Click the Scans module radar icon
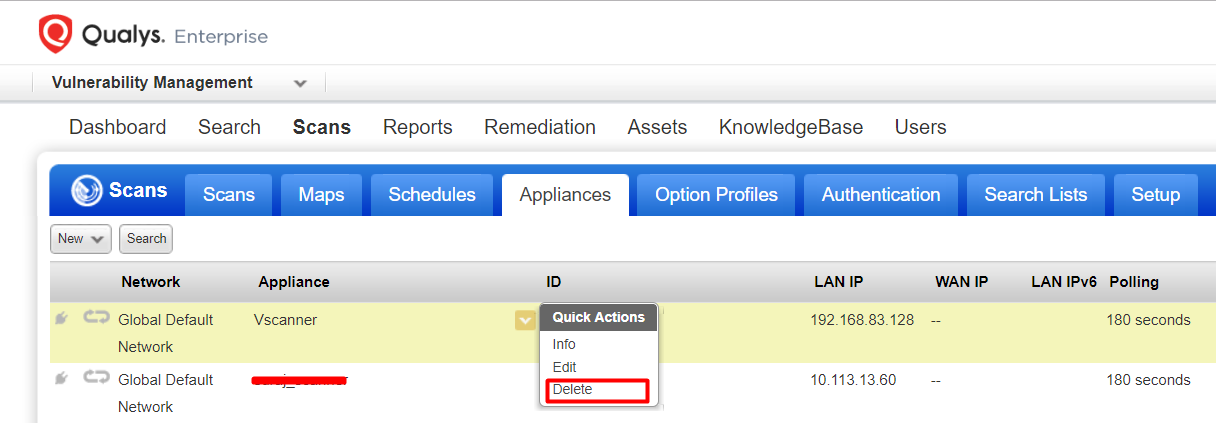 [88, 191]
